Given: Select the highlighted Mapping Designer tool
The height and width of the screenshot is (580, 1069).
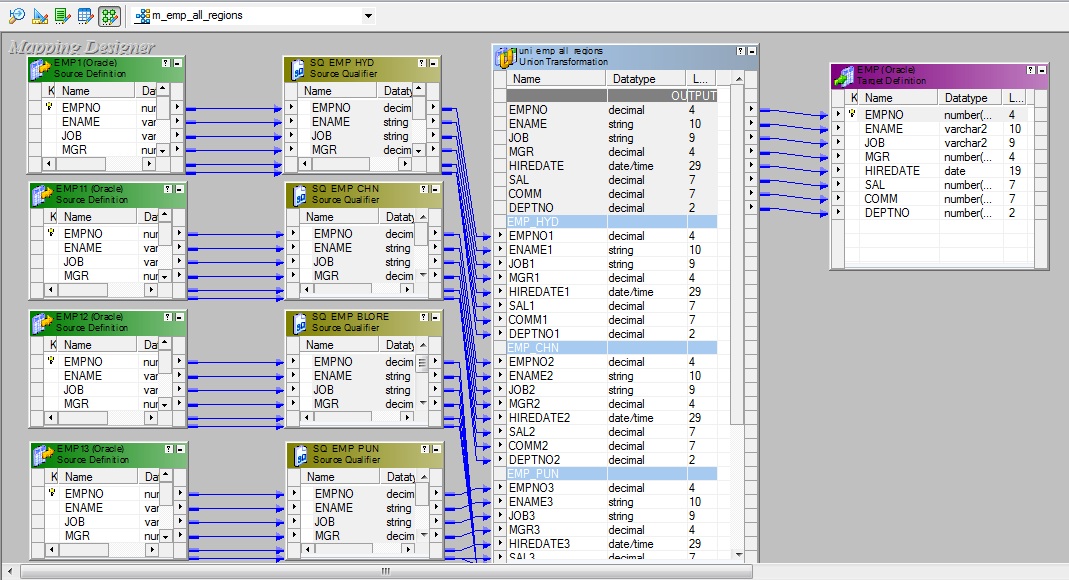Looking at the screenshot, I should [x=107, y=16].
